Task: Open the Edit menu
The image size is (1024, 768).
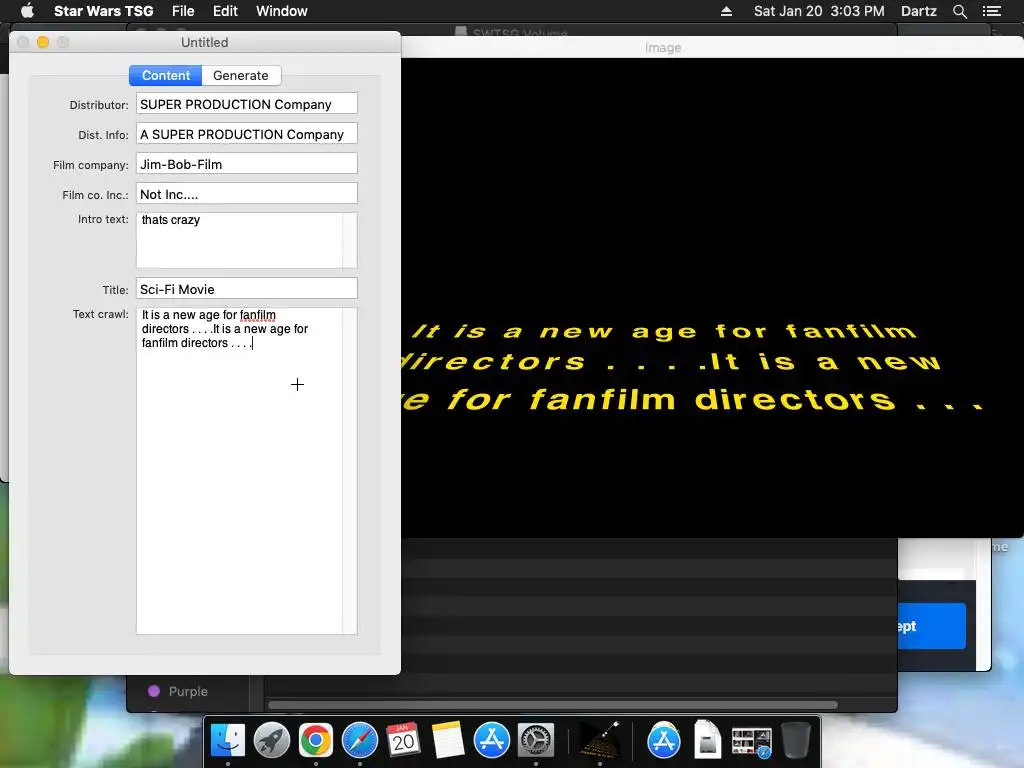Action: coord(225,11)
